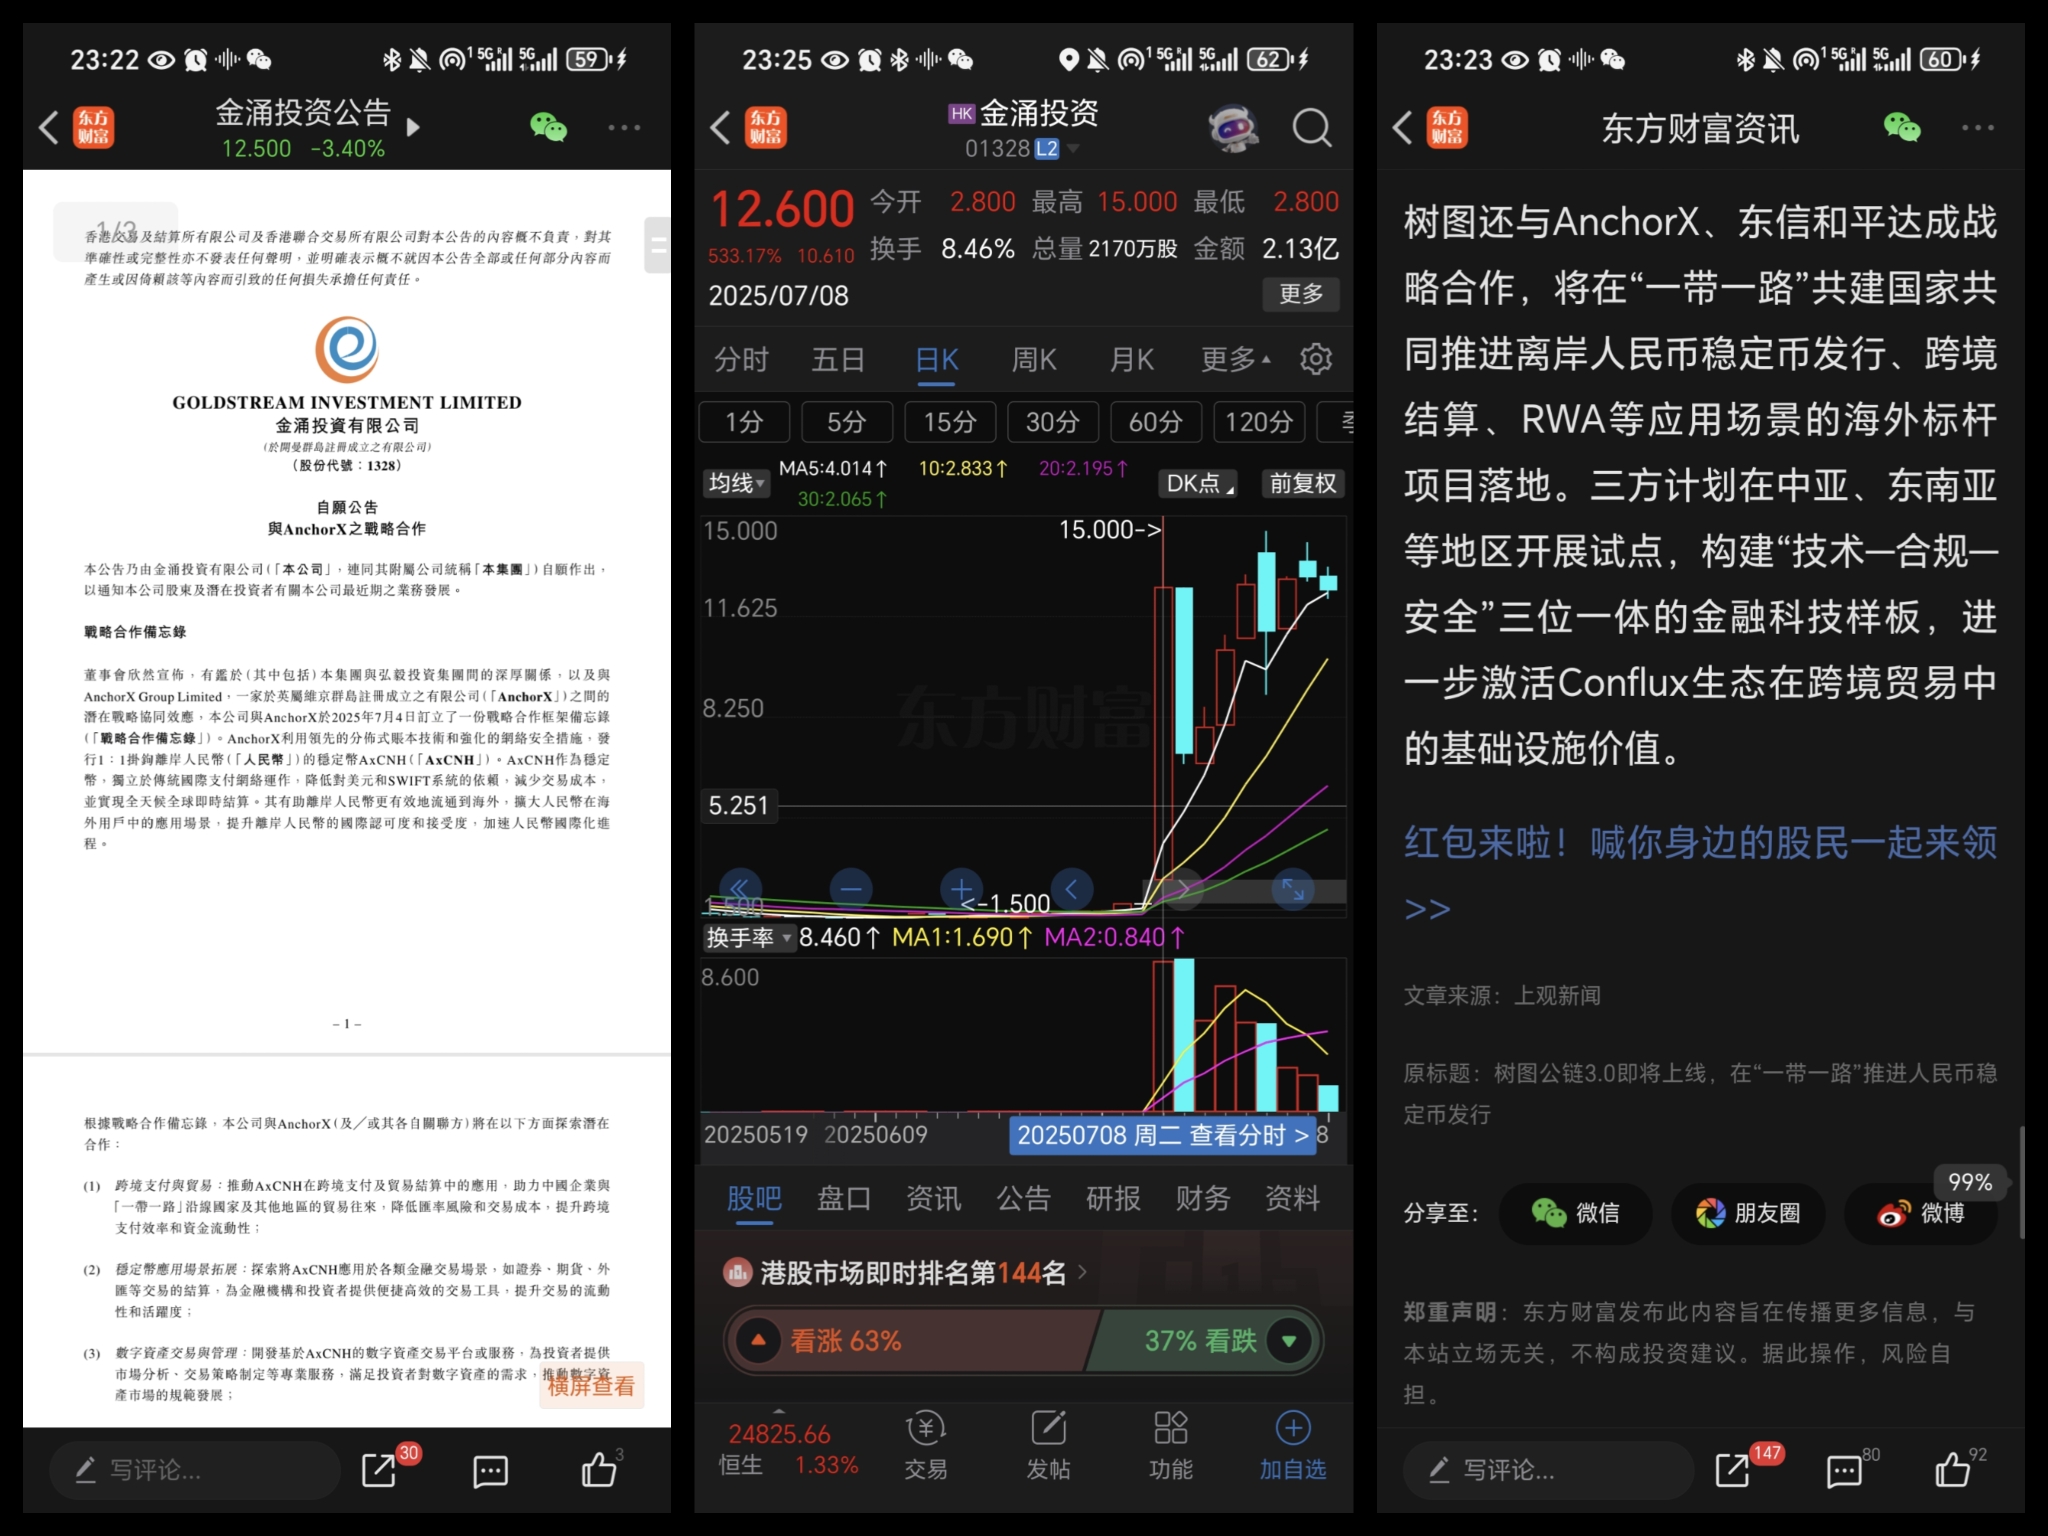Tap 横屏查看 landscape view button
This screenshot has width=2048, height=1536.
591,1386
